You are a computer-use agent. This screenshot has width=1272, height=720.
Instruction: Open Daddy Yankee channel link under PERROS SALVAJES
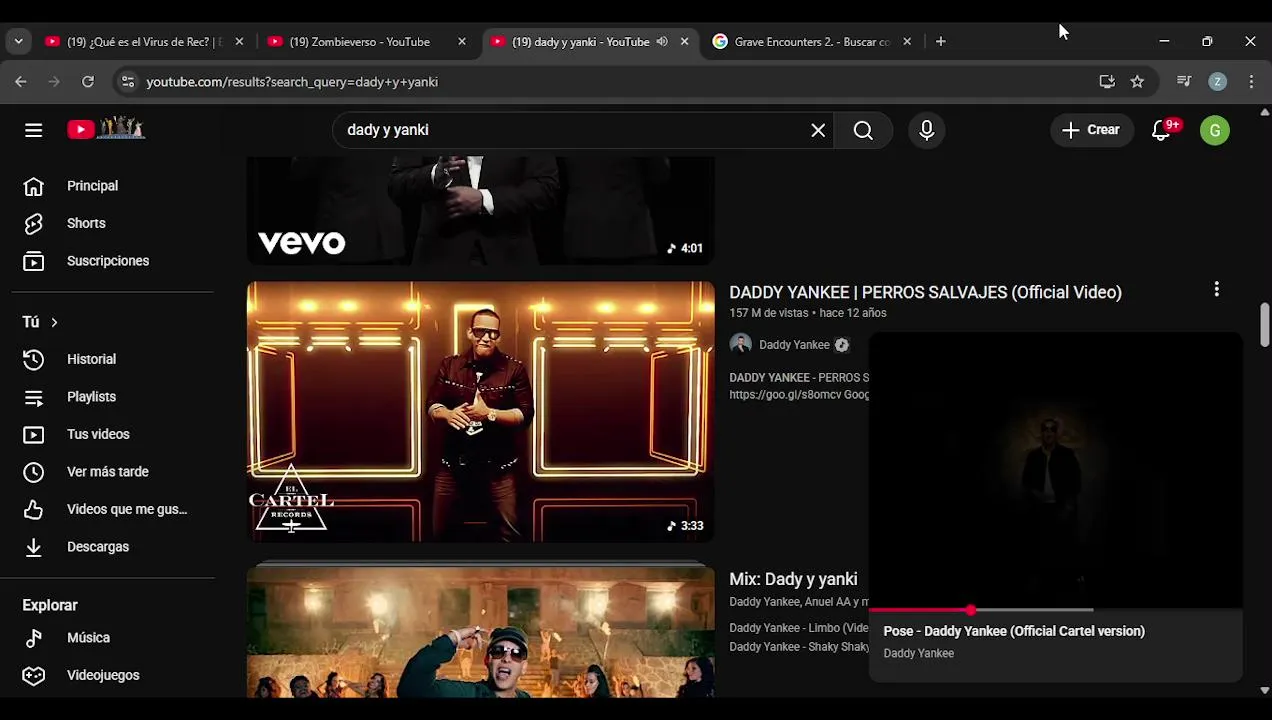pos(794,345)
